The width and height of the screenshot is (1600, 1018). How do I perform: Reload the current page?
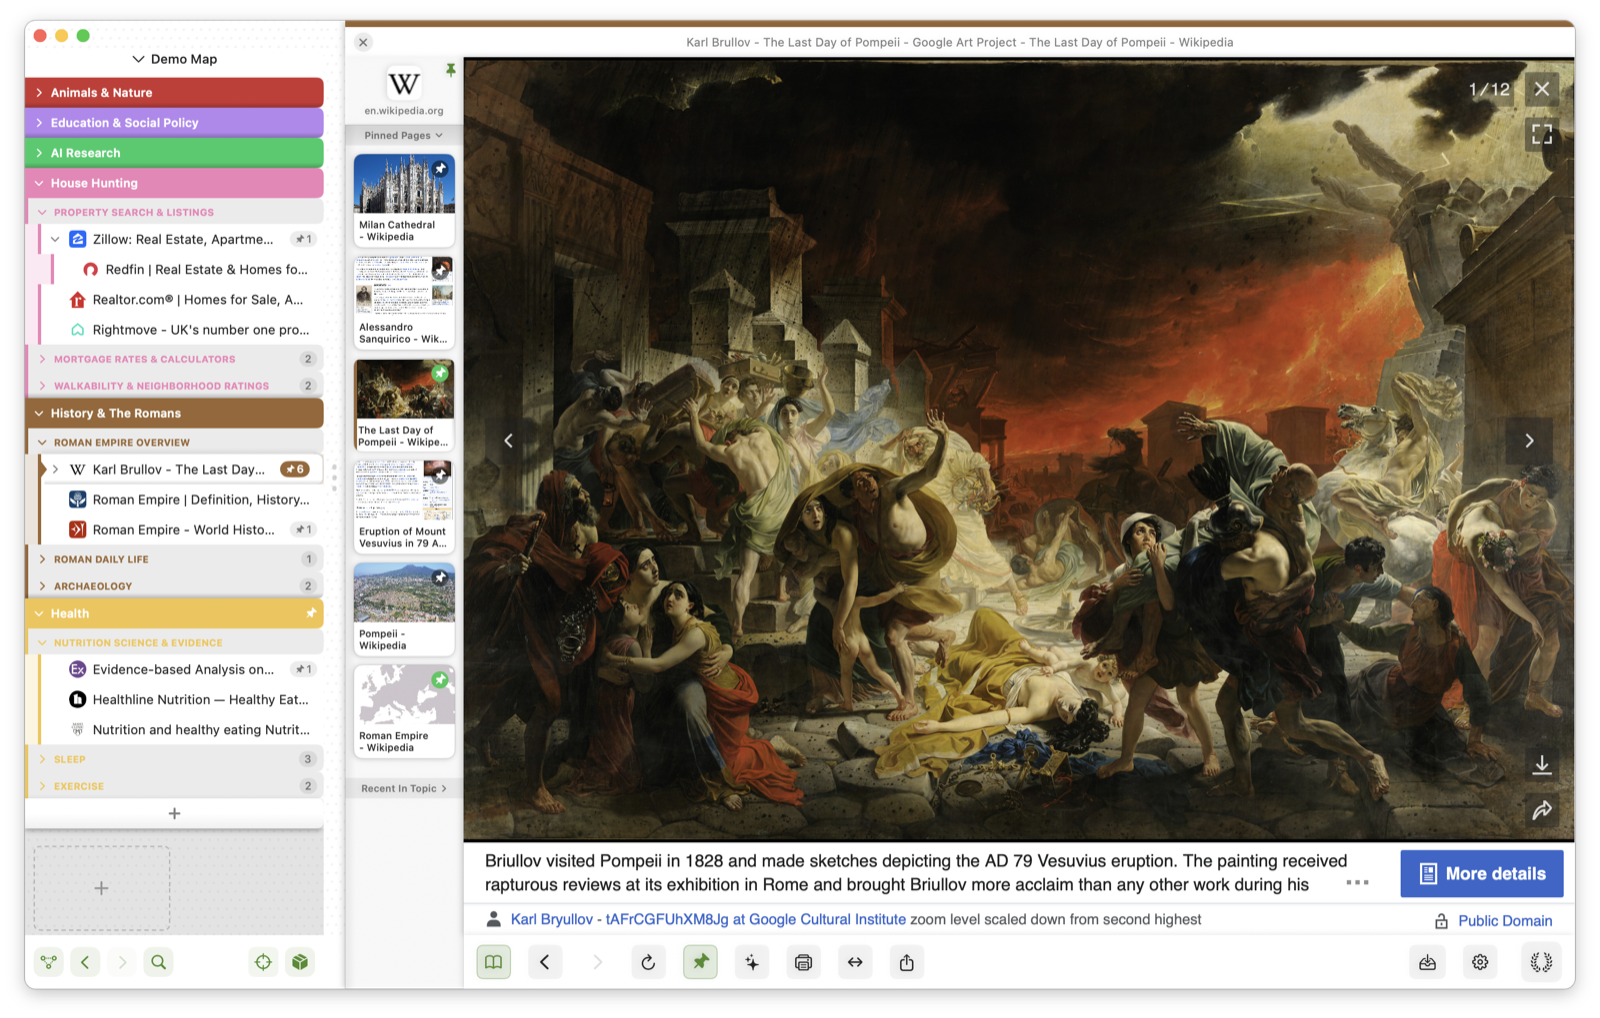pos(648,962)
